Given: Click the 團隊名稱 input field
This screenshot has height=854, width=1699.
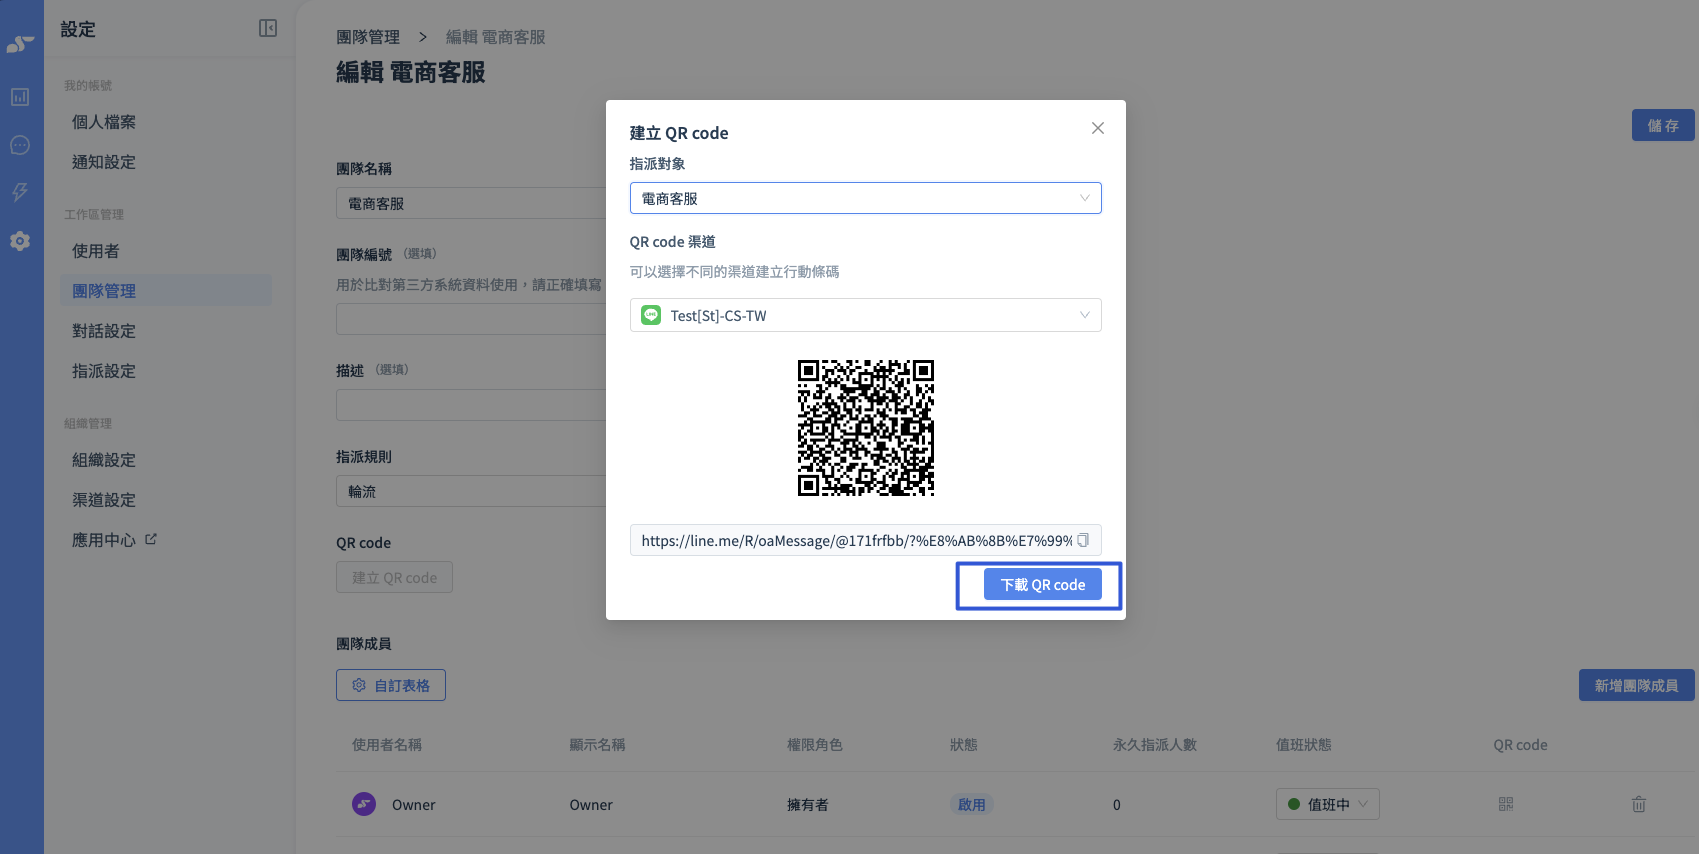Looking at the screenshot, I should (x=471, y=203).
